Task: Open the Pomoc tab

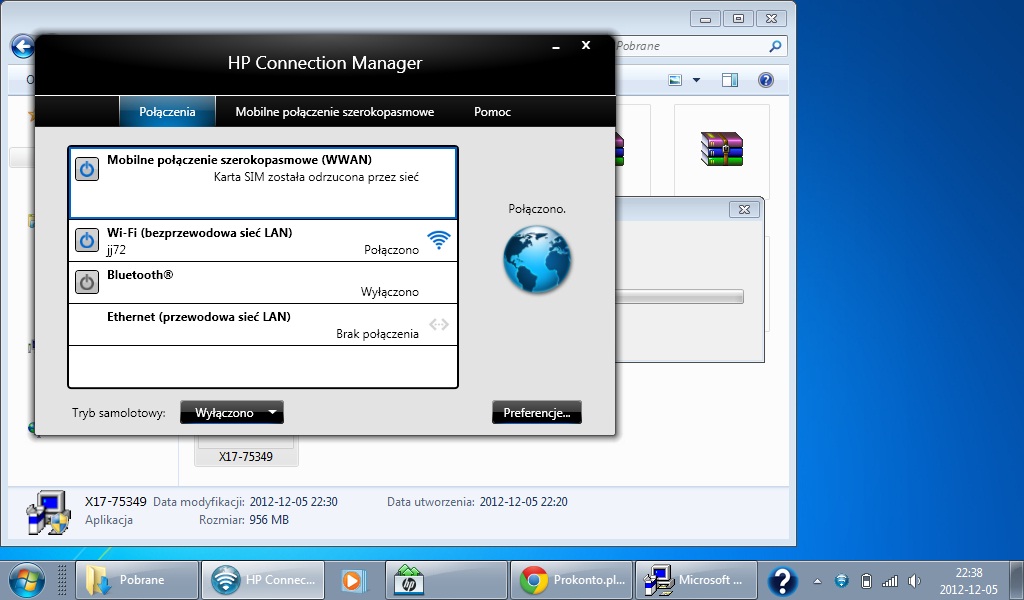Action: point(492,112)
